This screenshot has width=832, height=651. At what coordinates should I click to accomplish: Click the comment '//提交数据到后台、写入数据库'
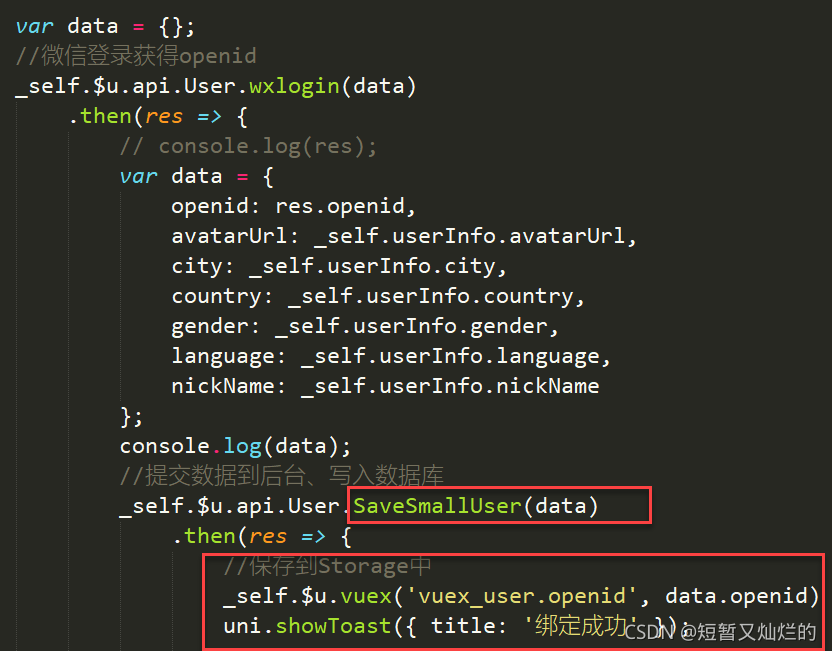(281, 475)
